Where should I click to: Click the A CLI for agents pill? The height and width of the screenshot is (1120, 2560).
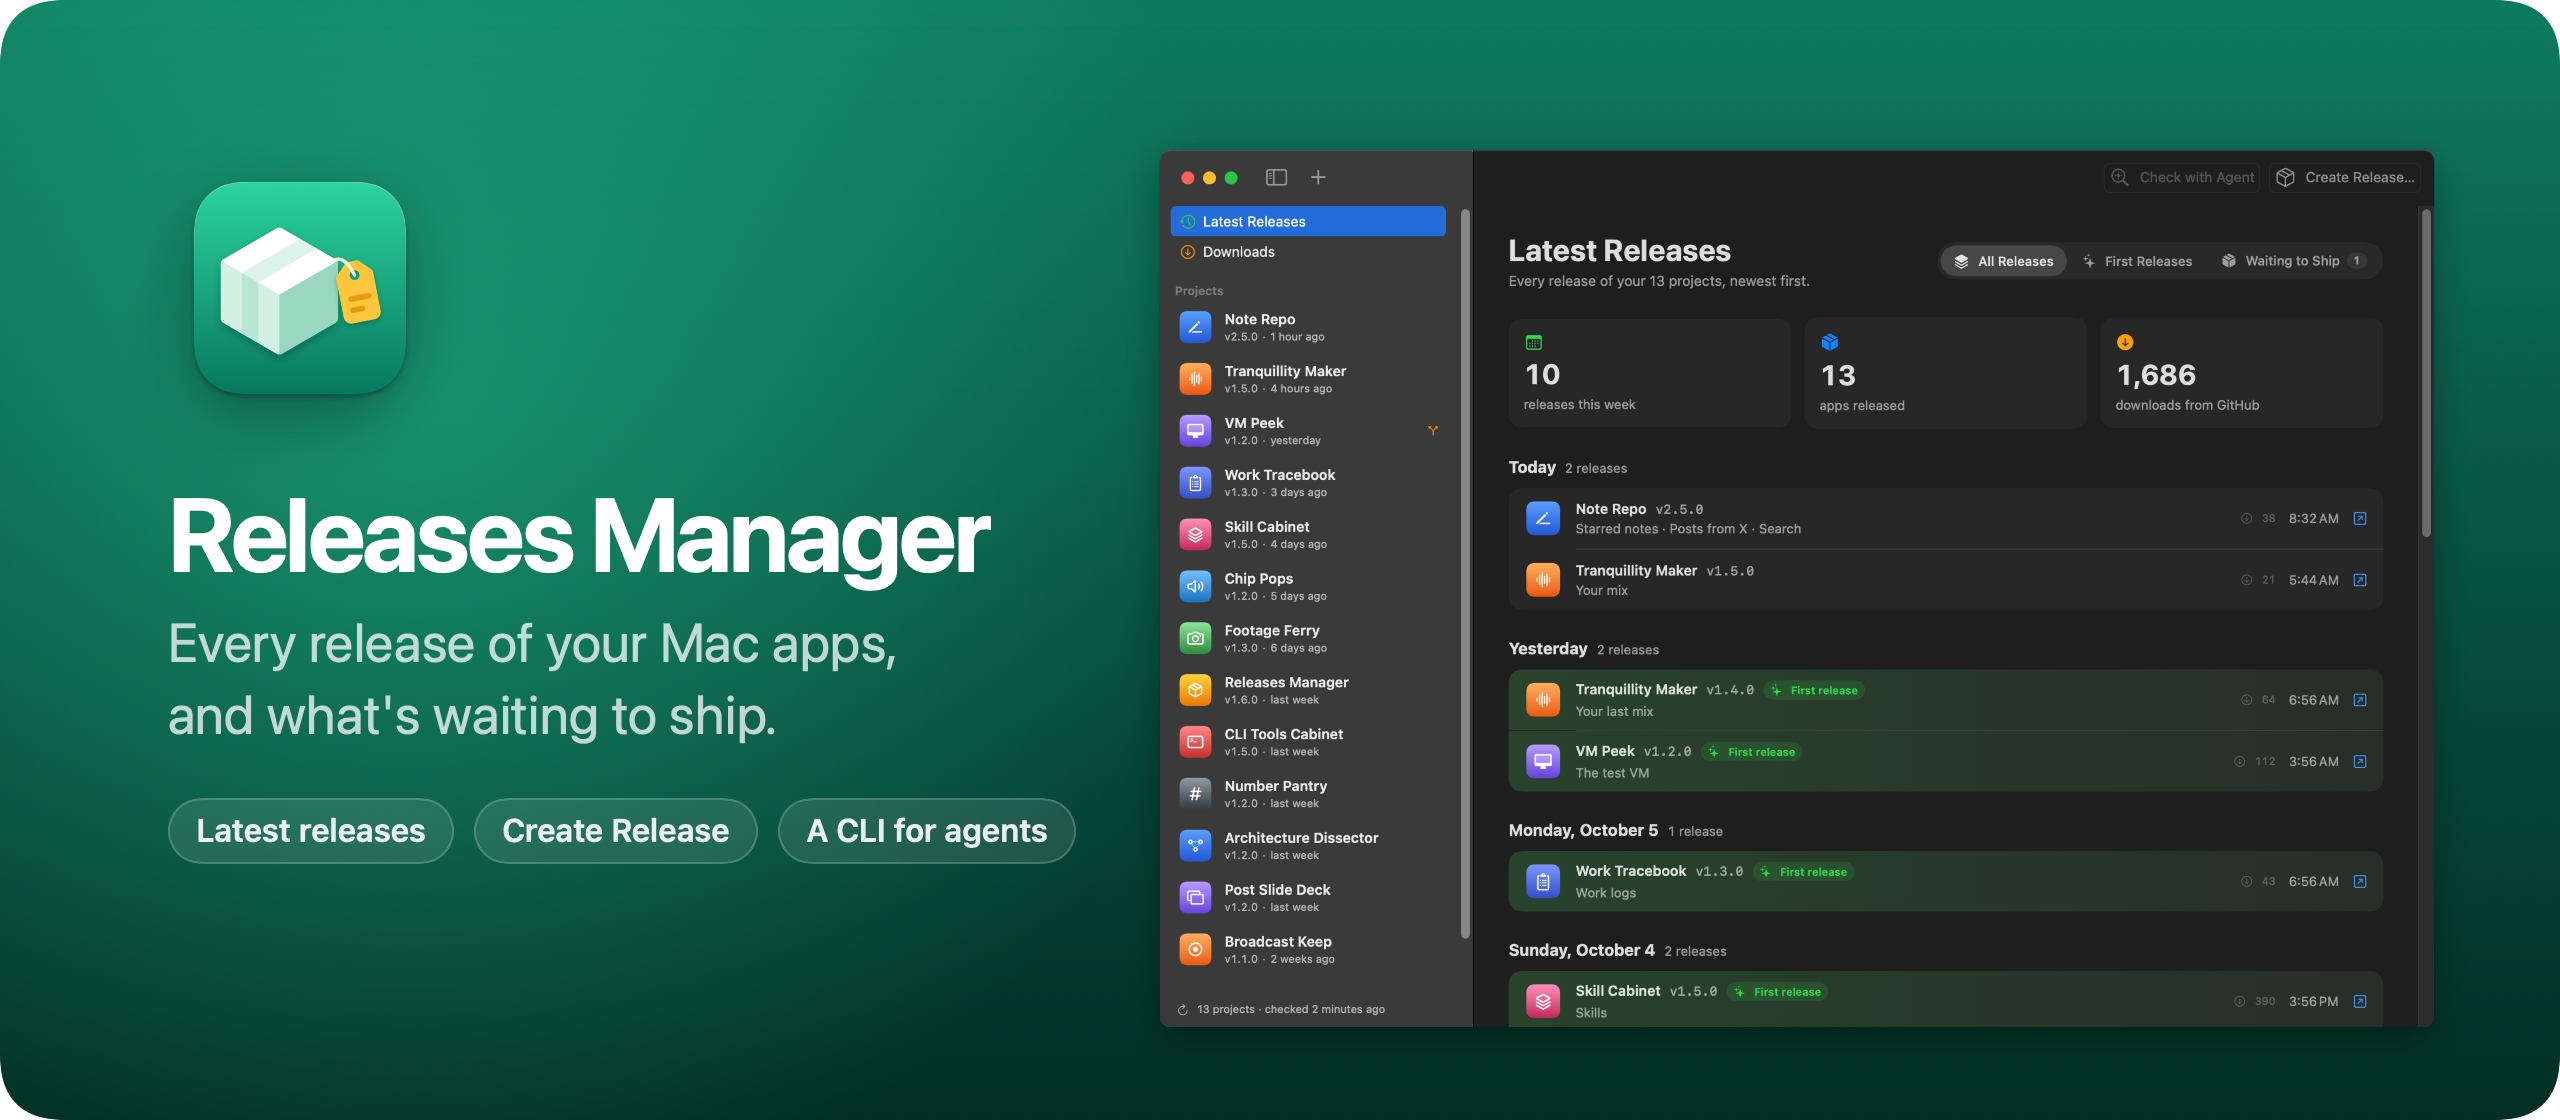(x=927, y=831)
